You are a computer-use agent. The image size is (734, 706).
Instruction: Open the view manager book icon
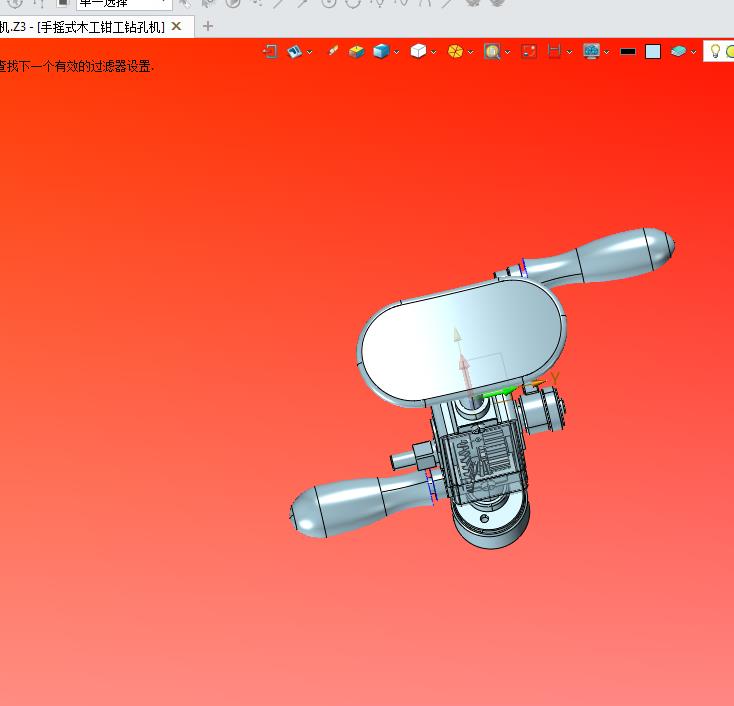click(294, 51)
